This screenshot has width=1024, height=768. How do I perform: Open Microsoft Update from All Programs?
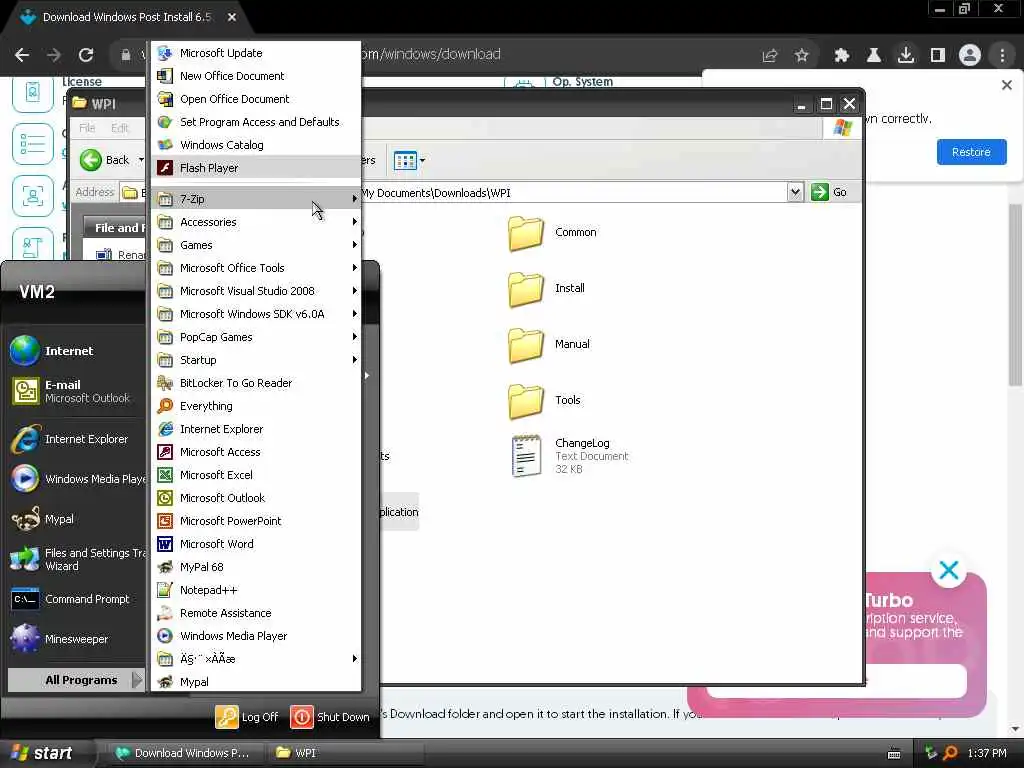point(255,53)
